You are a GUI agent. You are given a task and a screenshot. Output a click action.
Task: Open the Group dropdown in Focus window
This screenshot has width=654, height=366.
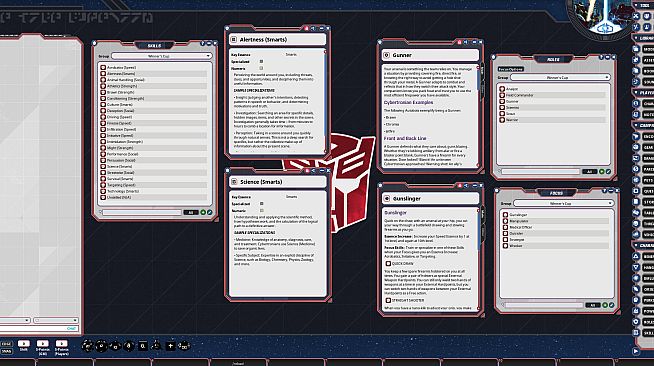coord(563,203)
